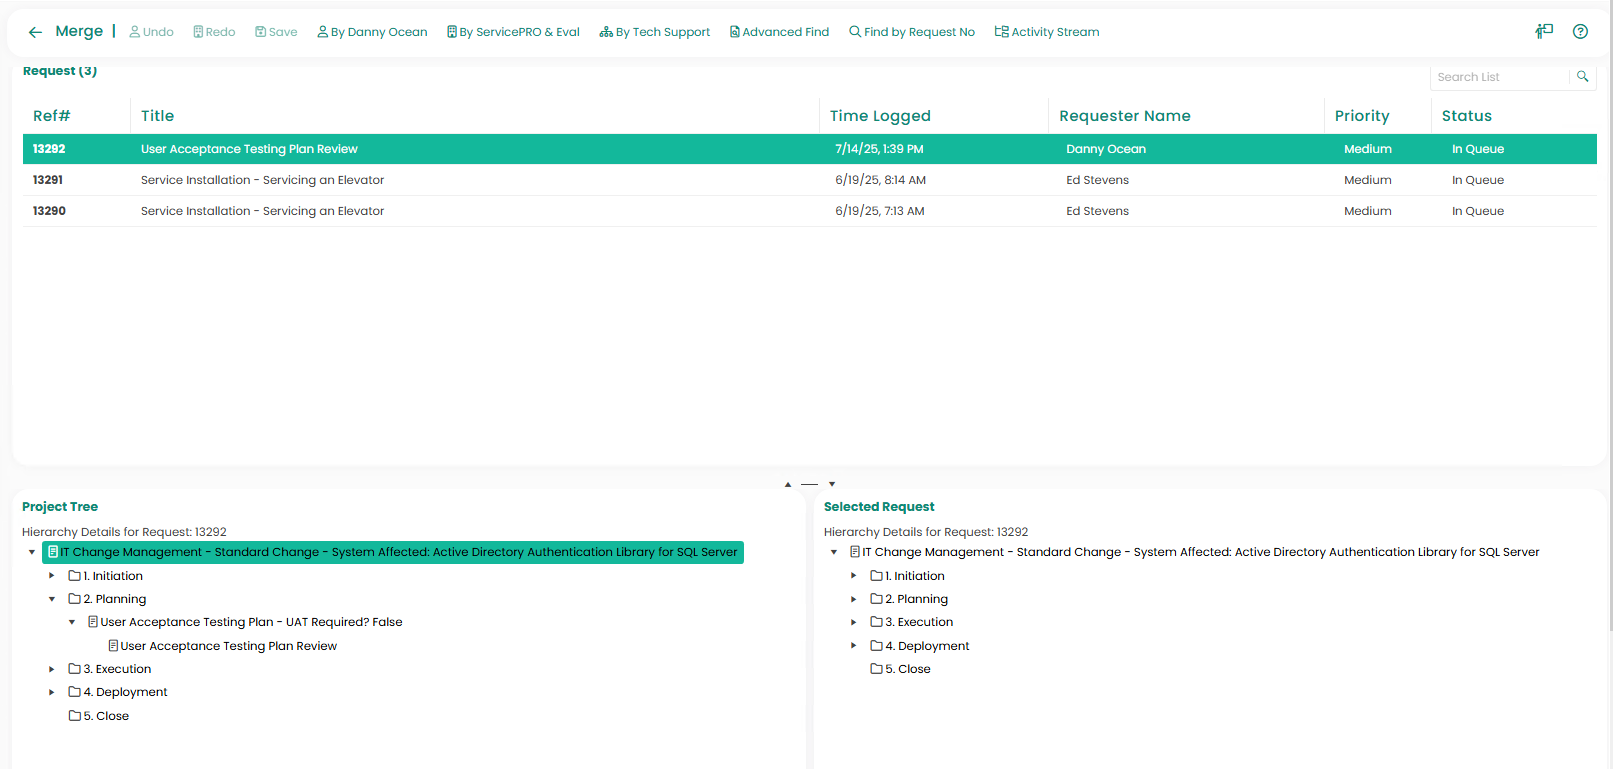Click the search magnifier icon in Search List
This screenshot has width=1613, height=769.
tap(1582, 77)
